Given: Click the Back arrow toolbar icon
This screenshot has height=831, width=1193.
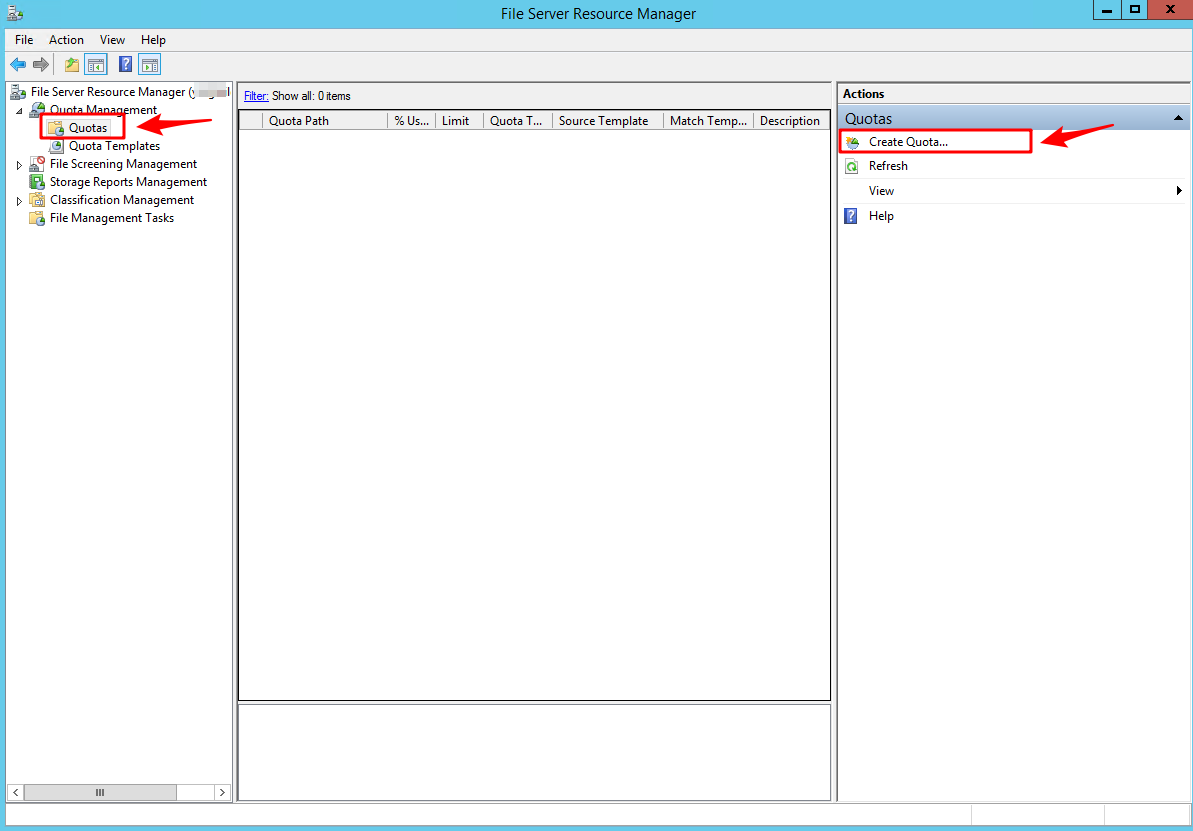Looking at the screenshot, I should [17, 65].
